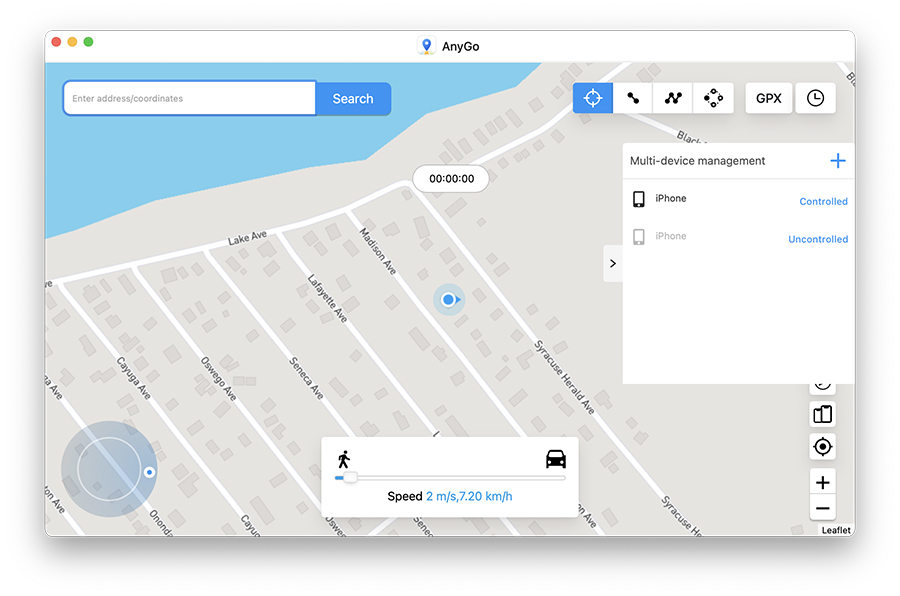Select the multi-spot route mode icon

click(x=672, y=98)
